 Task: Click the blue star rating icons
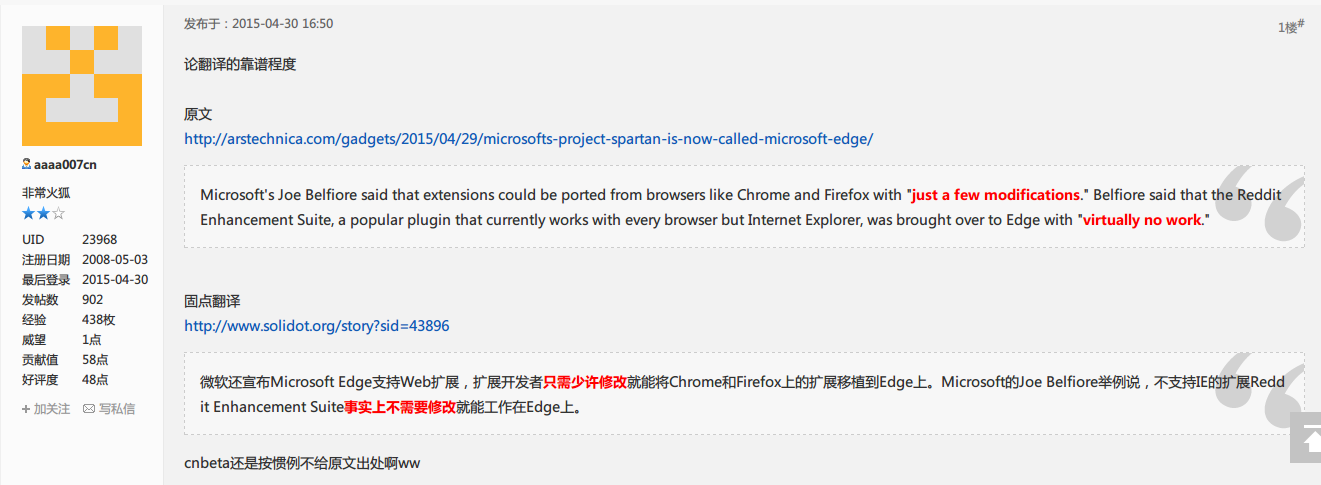44,214
